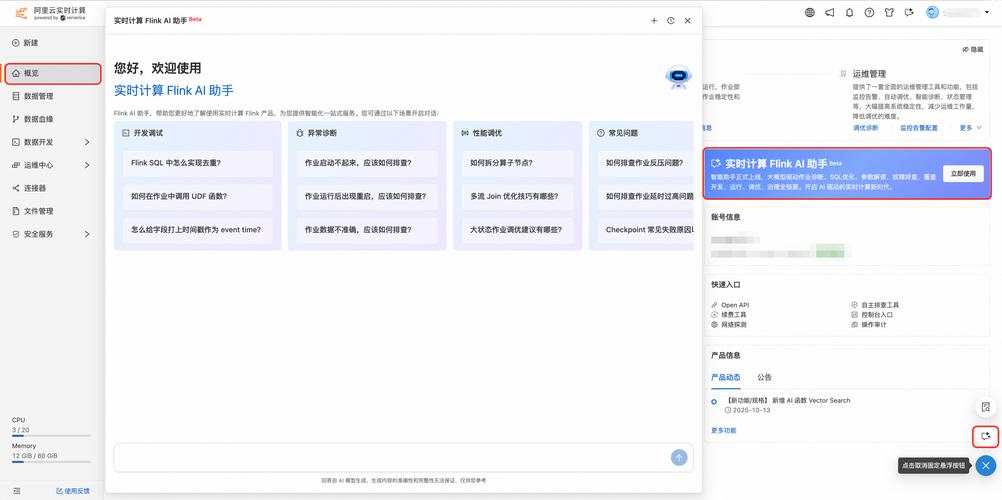1002x500 pixels.
Task: Click the AI assistant robot mascot
Action: tap(678, 77)
